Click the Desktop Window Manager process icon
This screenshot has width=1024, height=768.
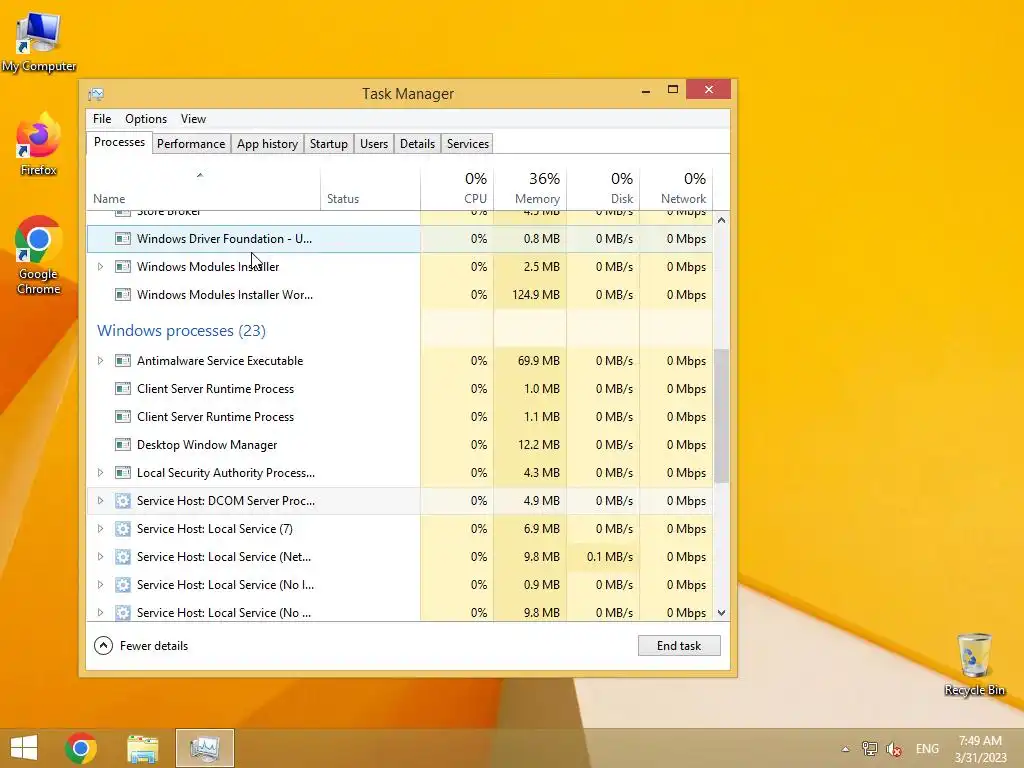tap(123, 445)
